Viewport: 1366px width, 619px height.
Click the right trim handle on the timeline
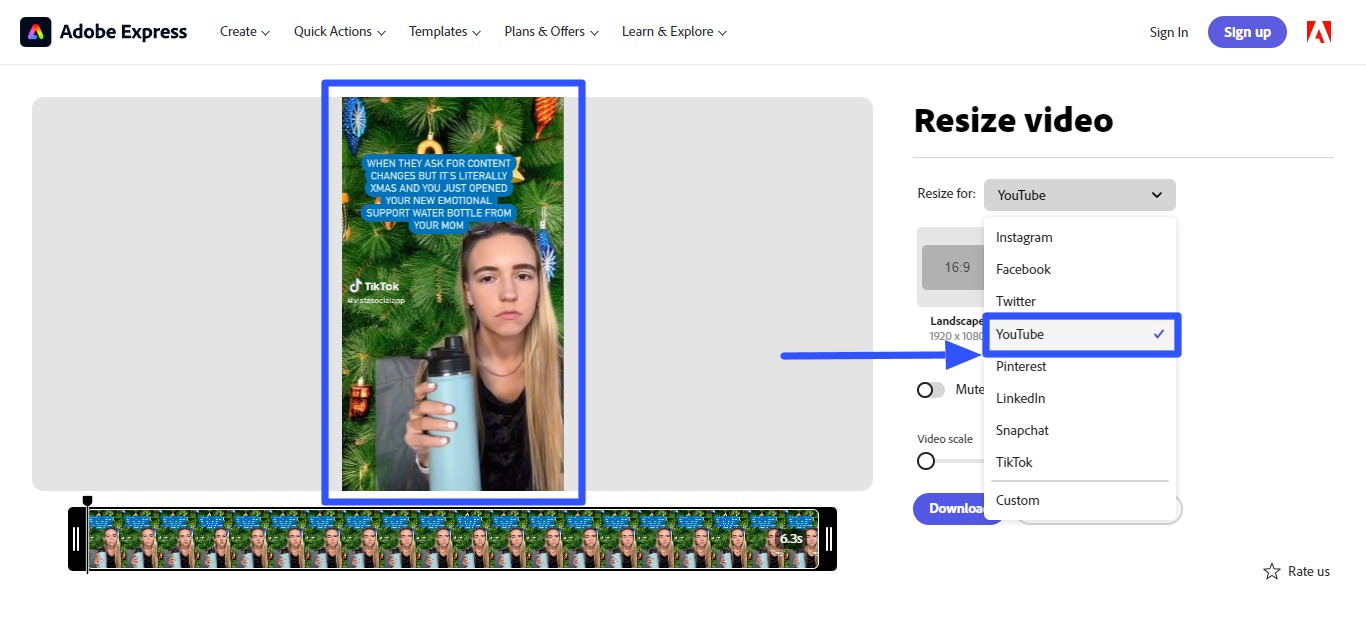(x=829, y=538)
